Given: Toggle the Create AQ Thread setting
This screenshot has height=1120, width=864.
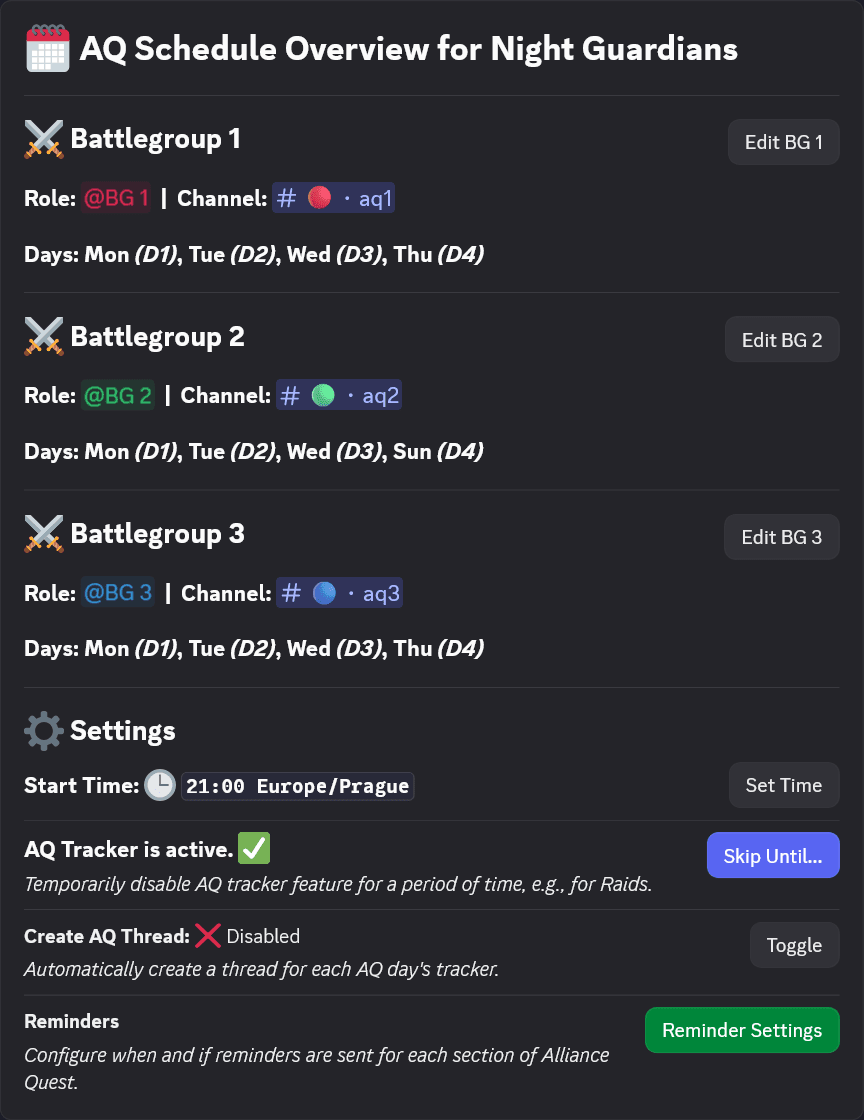Looking at the screenshot, I should [x=795, y=944].
